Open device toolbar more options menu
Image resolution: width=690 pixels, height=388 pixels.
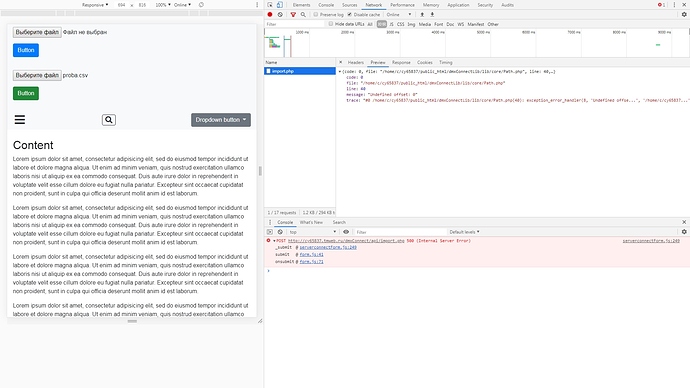[257, 5]
